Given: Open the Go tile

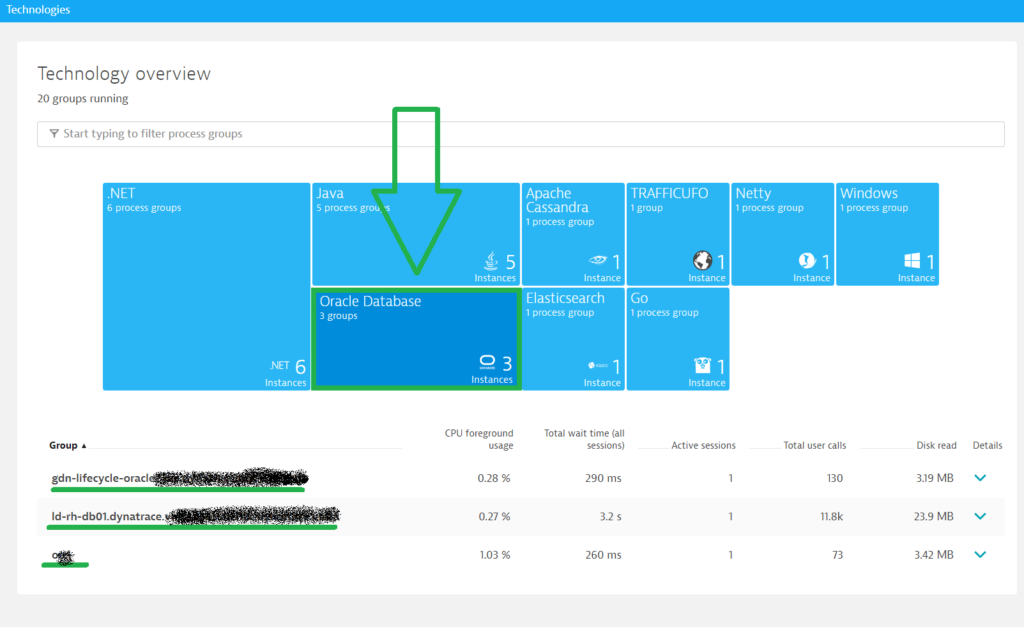Looking at the screenshot, I should coord(678,339).
